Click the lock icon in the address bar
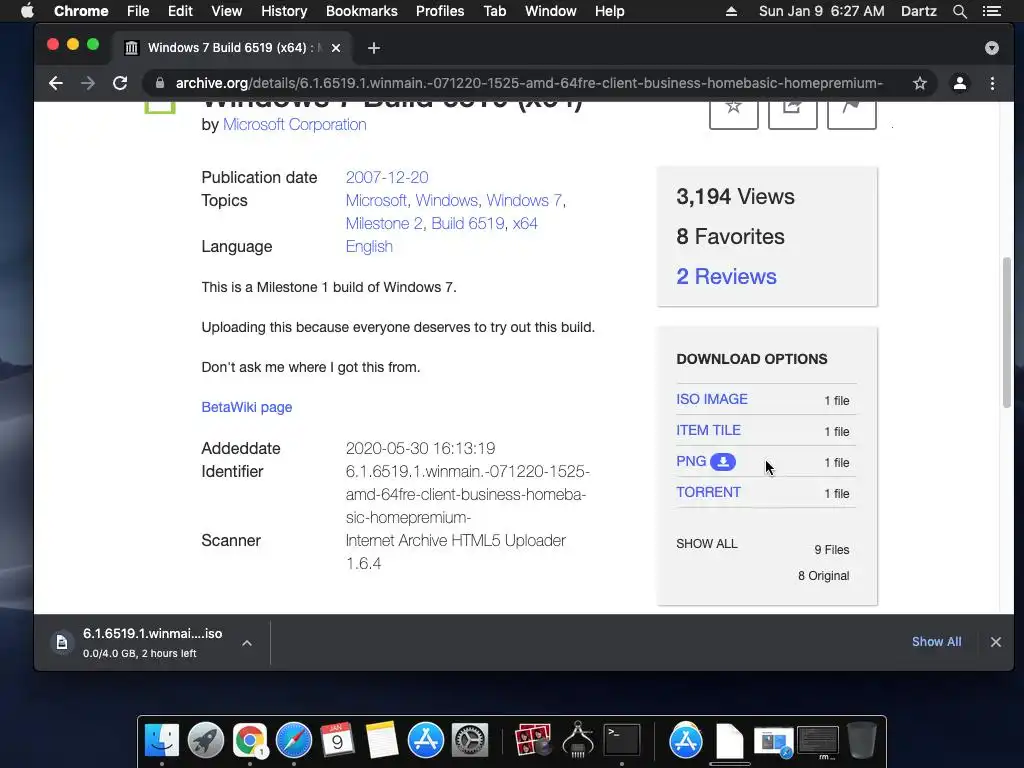The height and width of the screenshot is (768, 1024). pyautogui.click(x=160, y=83)
